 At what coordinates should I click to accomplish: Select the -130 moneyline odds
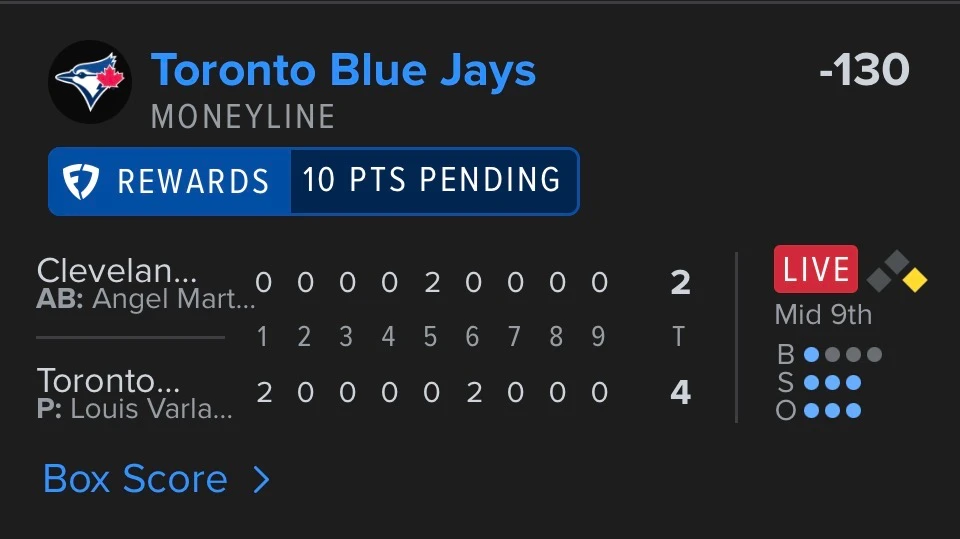(864, 69)
